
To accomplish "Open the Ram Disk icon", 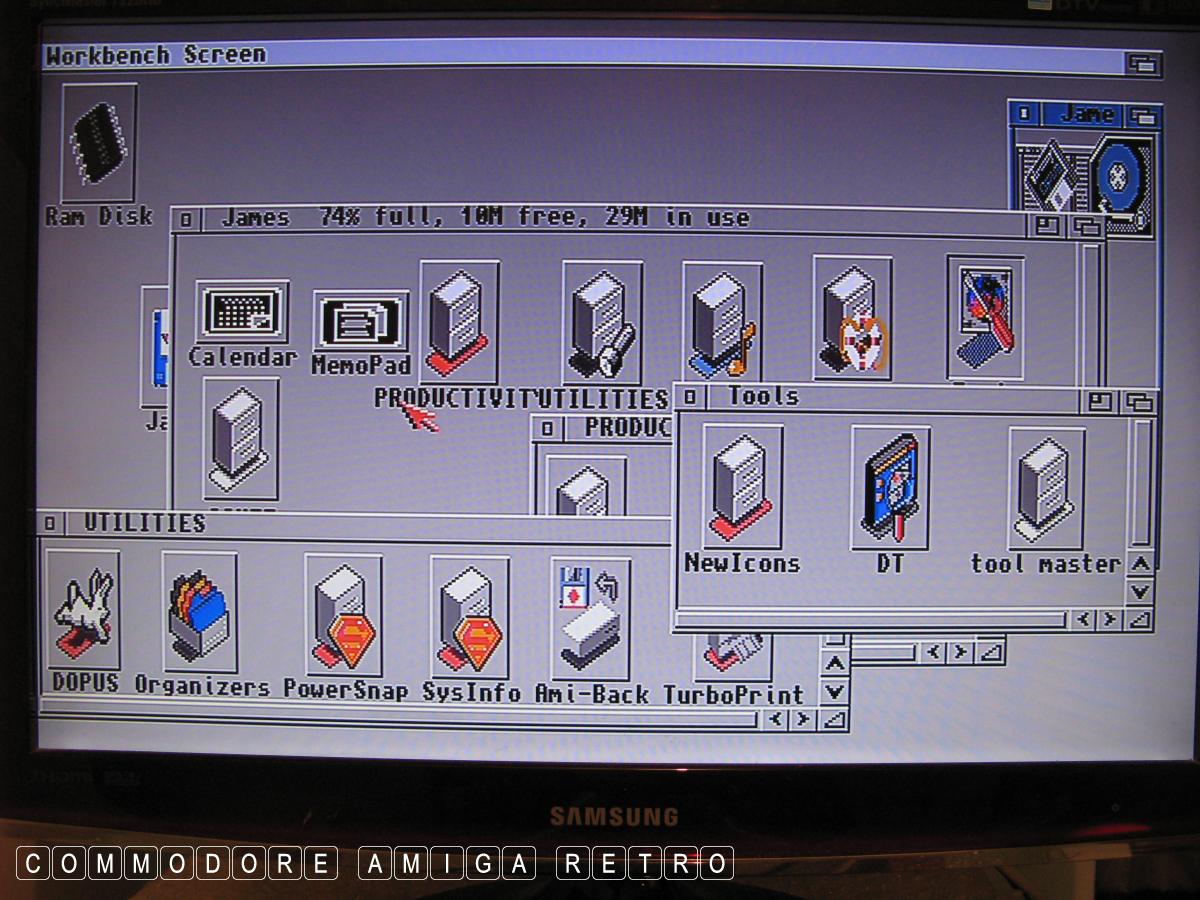I will [98, 145].
